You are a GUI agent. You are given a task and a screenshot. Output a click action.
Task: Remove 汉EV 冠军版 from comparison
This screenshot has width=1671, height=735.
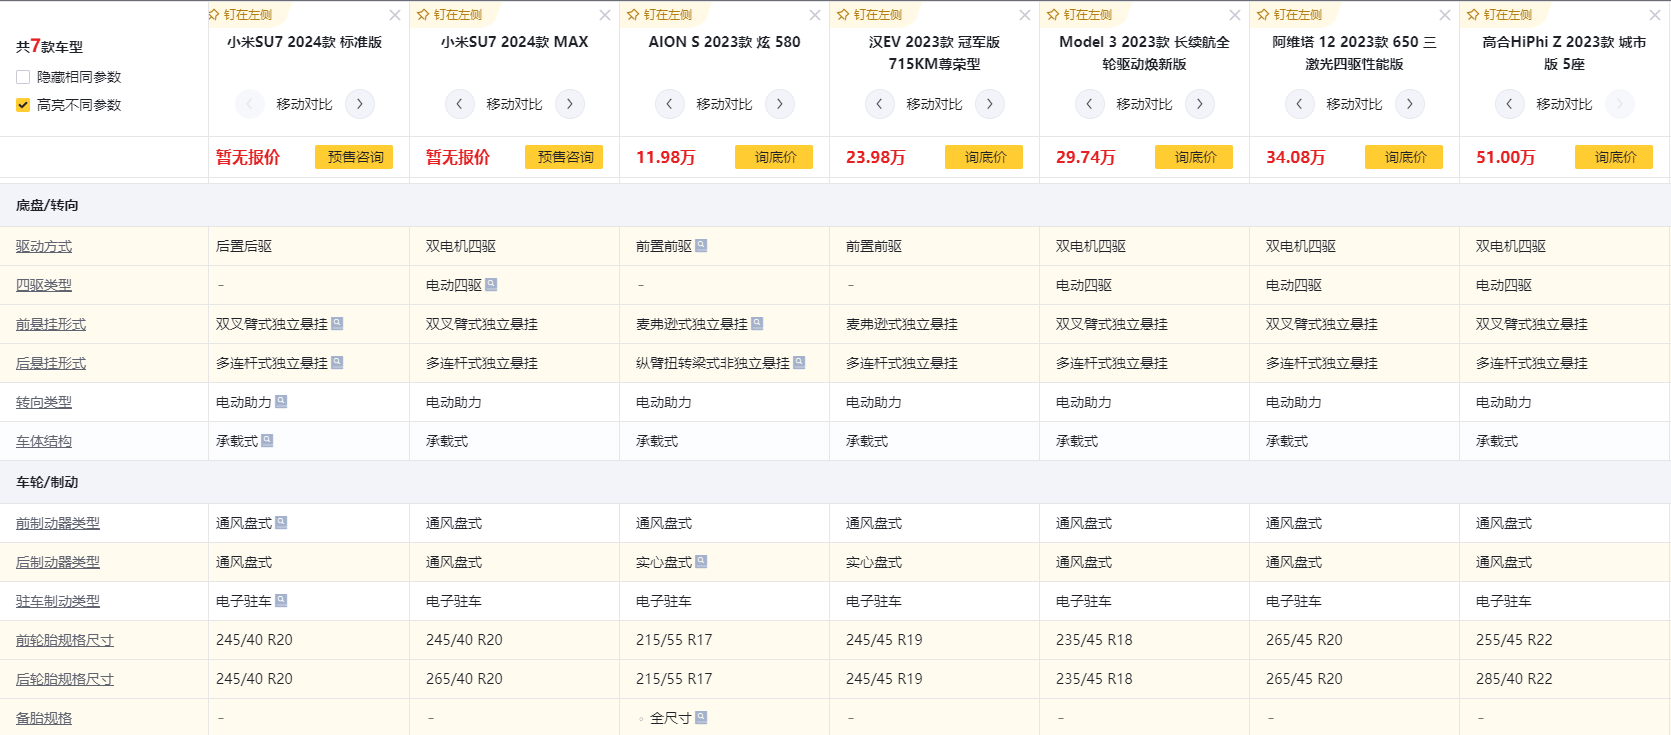[1025, 15]
